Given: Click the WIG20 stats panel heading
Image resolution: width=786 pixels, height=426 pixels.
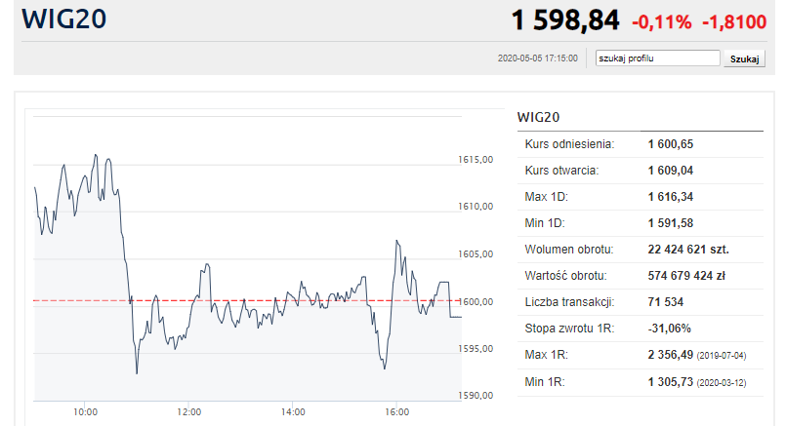Looking at the screenshot, I should tap(538, 117).
